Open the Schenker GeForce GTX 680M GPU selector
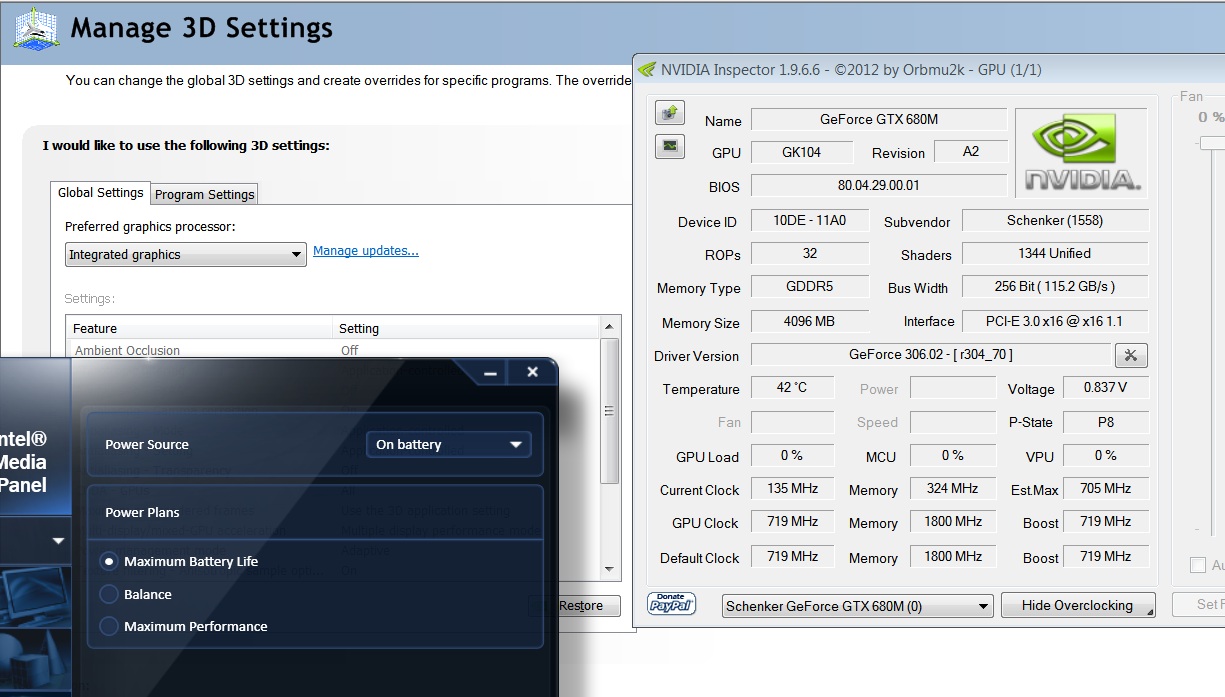 857,606
